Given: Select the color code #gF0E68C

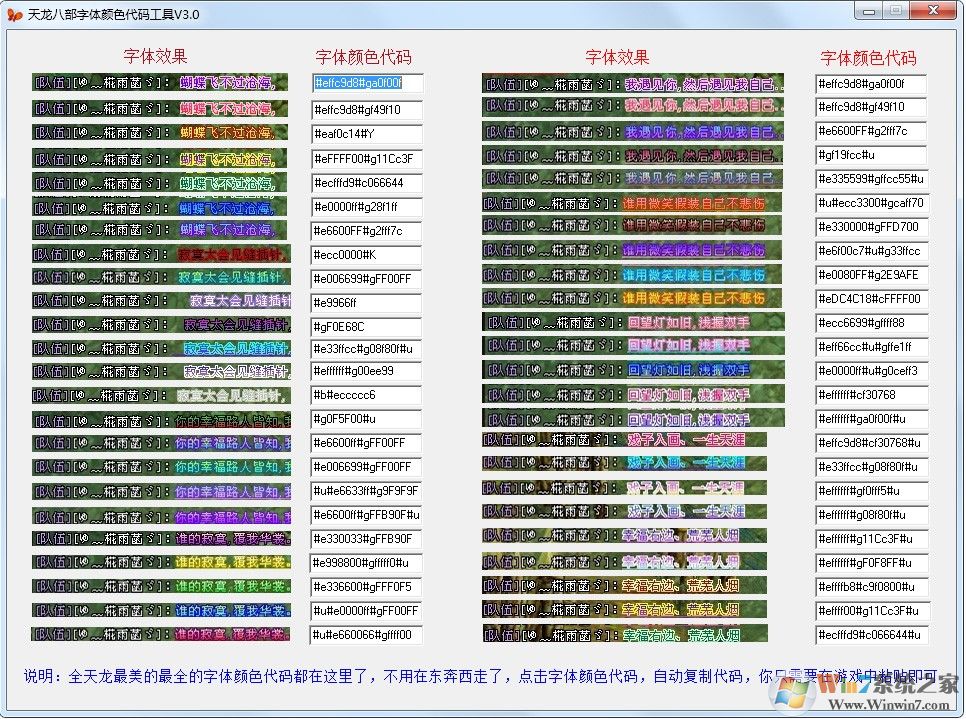Looking at the screenshot, I should tap(366, 327).
